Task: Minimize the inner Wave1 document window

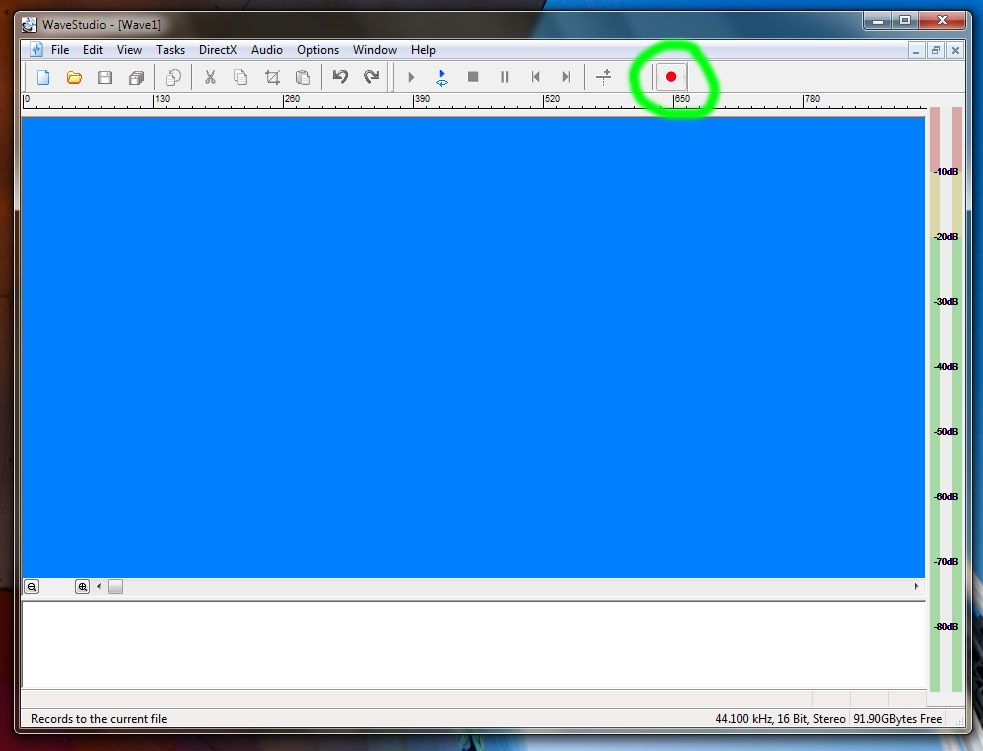Action: [x=916, y=50]
